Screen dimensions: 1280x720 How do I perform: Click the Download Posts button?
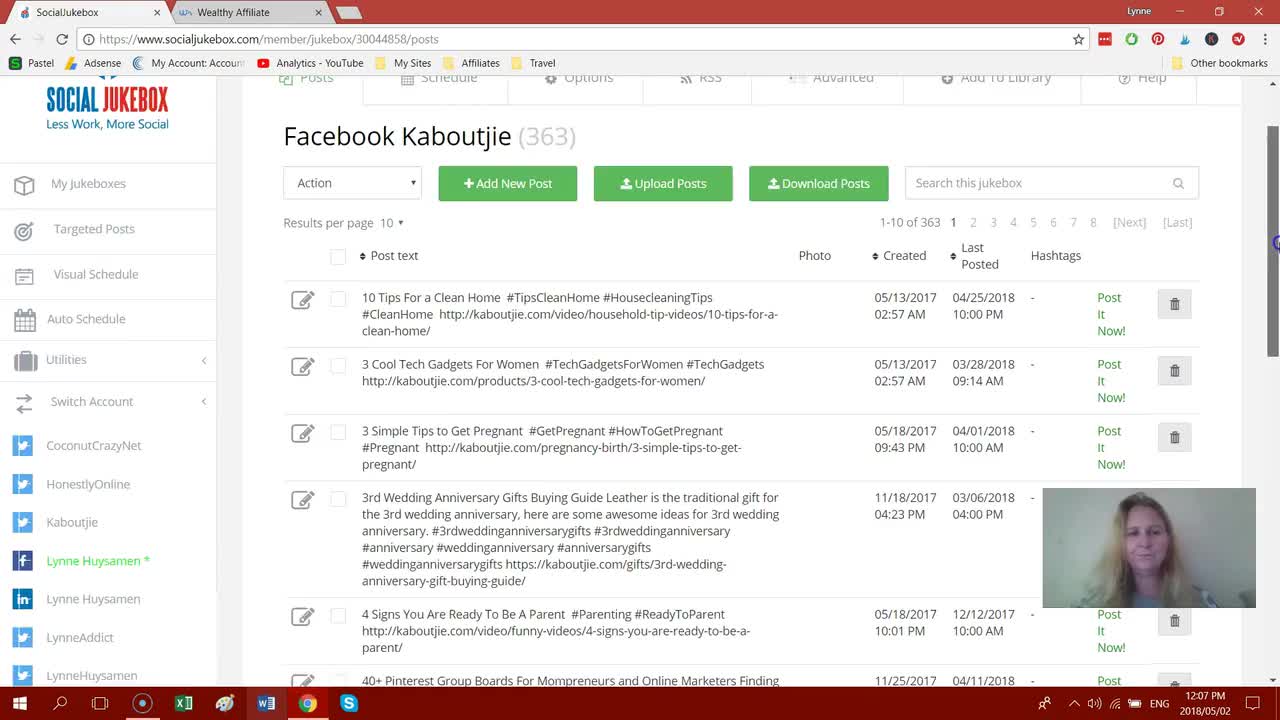pos(819,183)
